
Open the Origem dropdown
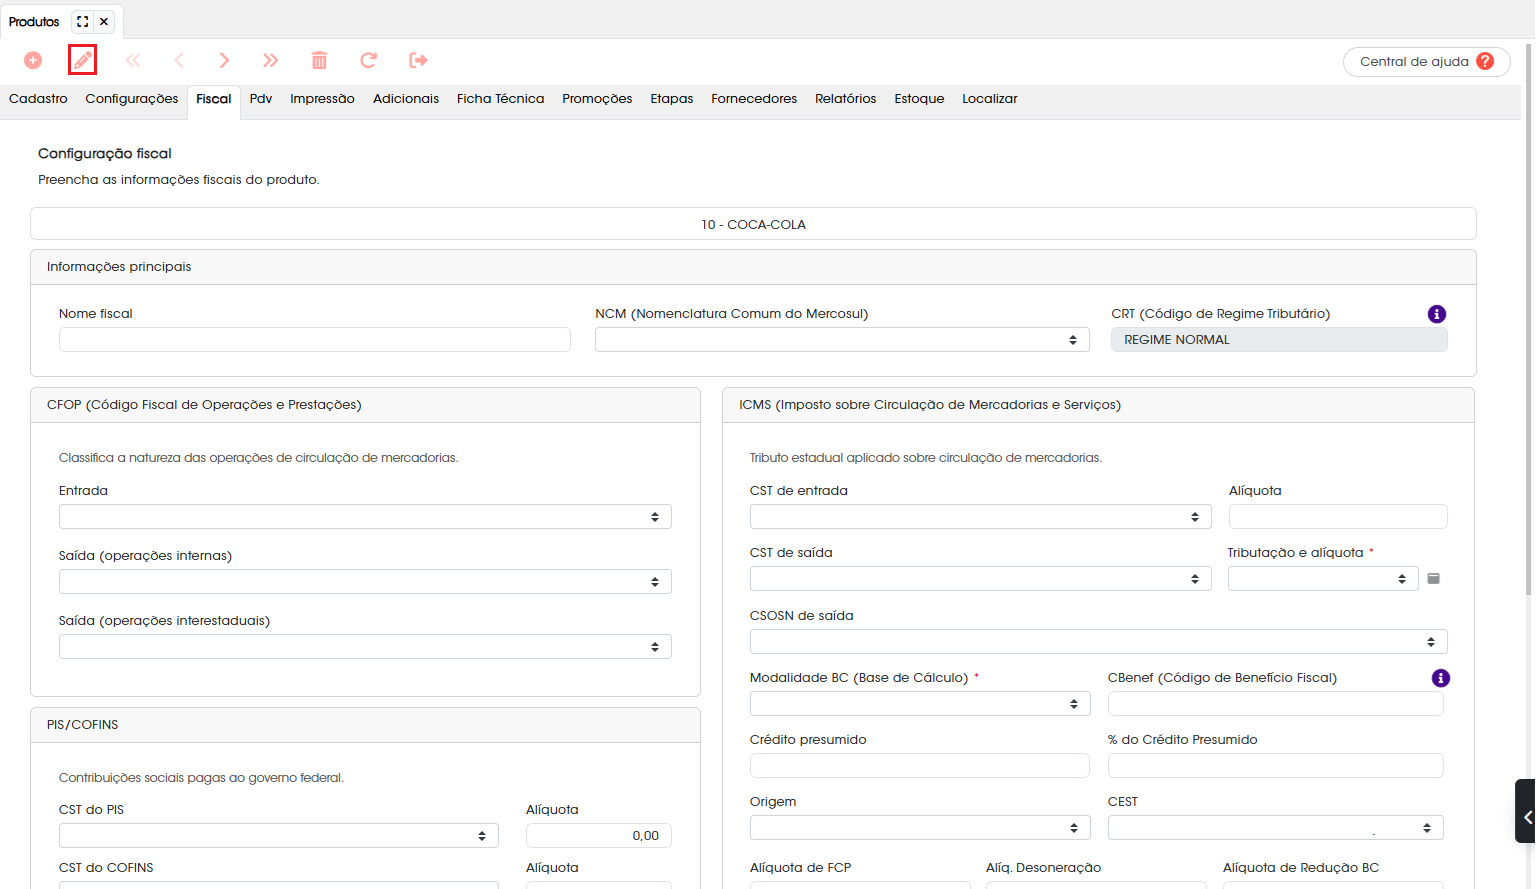click(920, 828)
